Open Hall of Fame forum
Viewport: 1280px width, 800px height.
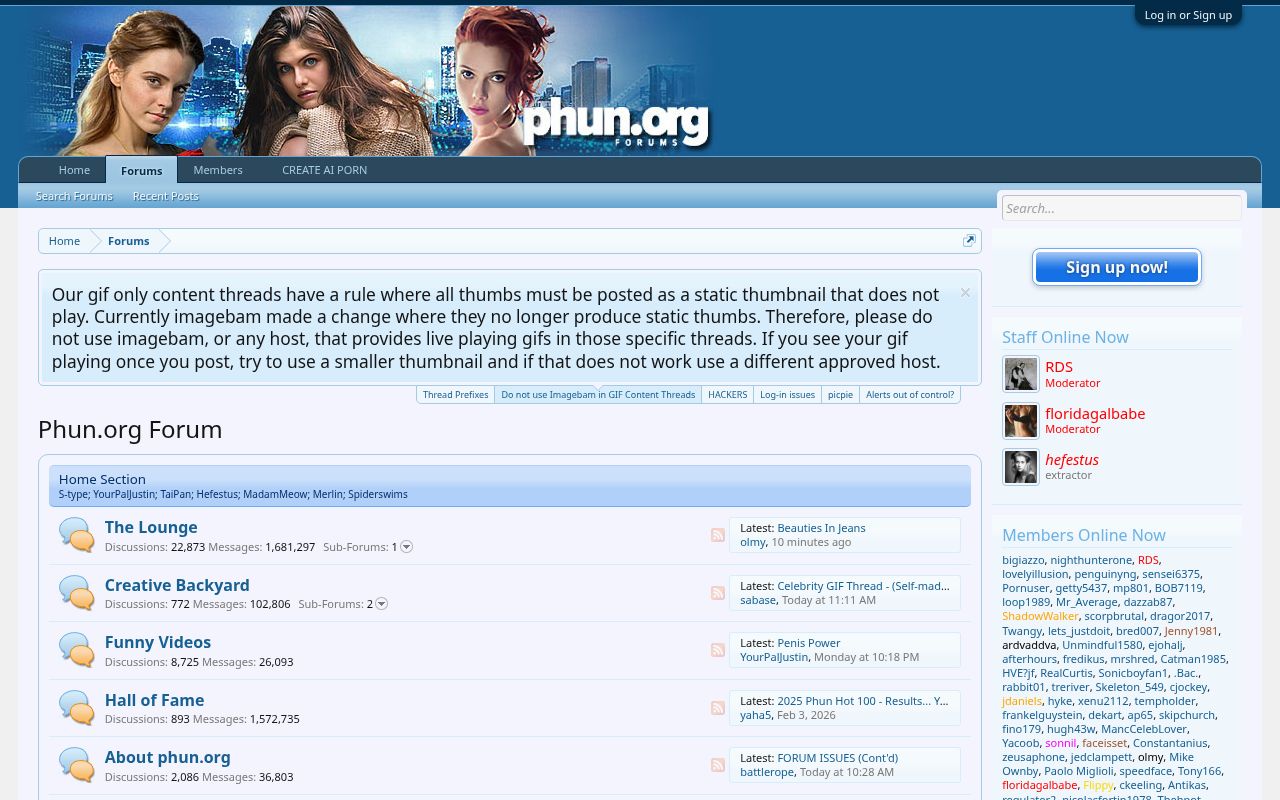154,700
